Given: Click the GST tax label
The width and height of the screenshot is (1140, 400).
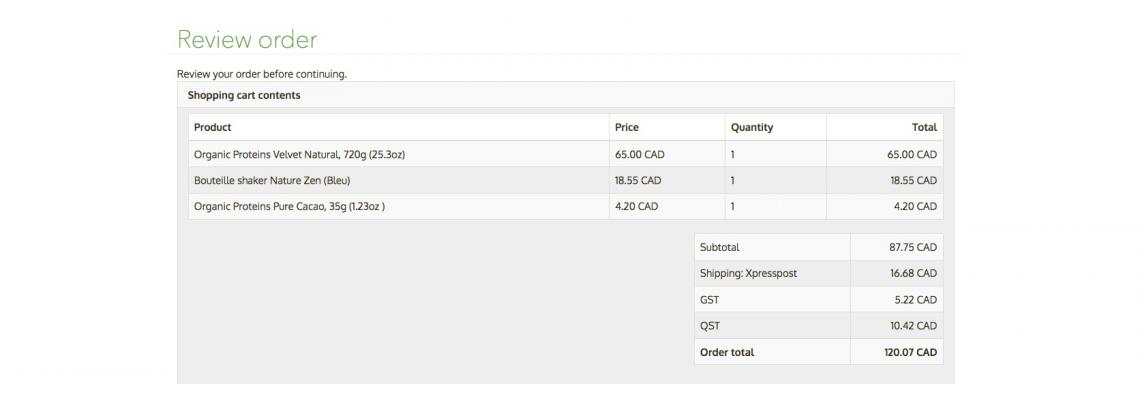Looking at the screenshot, I should pos(709,299).
